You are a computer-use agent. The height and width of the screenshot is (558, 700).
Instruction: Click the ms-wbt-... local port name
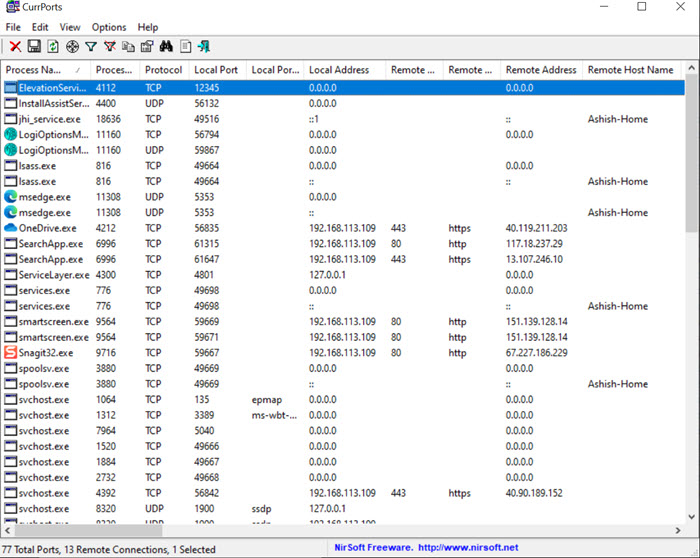coord(274,415)
